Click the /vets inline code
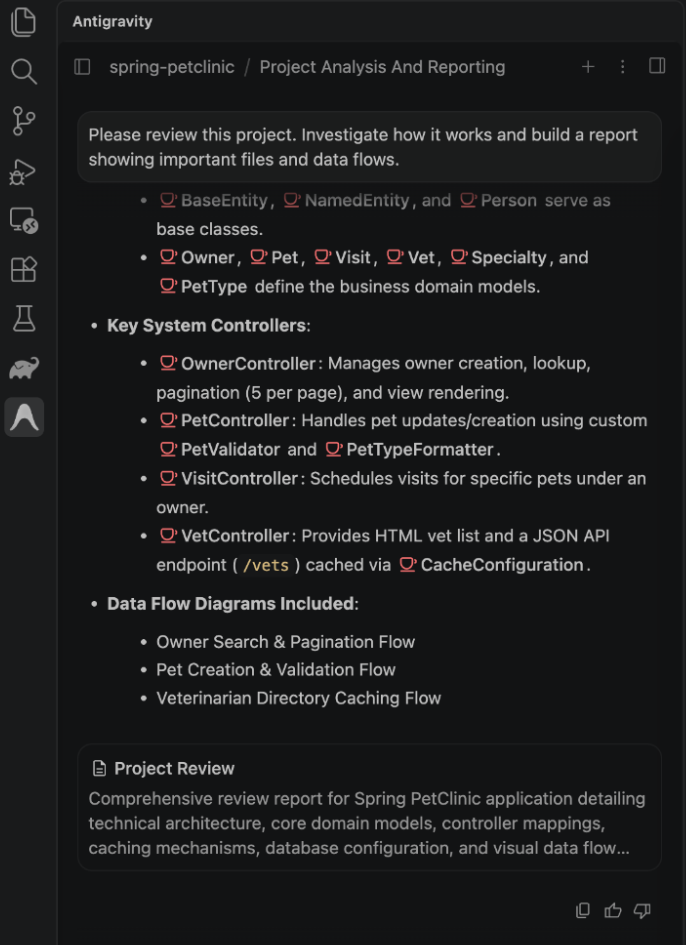 tap(266, 565)
